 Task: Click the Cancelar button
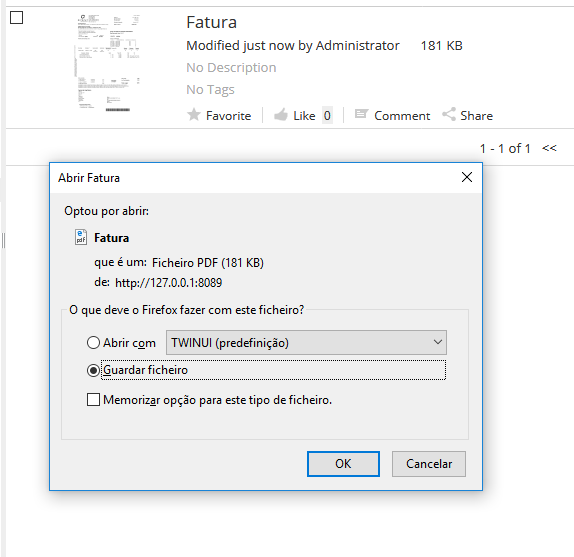coord(429,464)
